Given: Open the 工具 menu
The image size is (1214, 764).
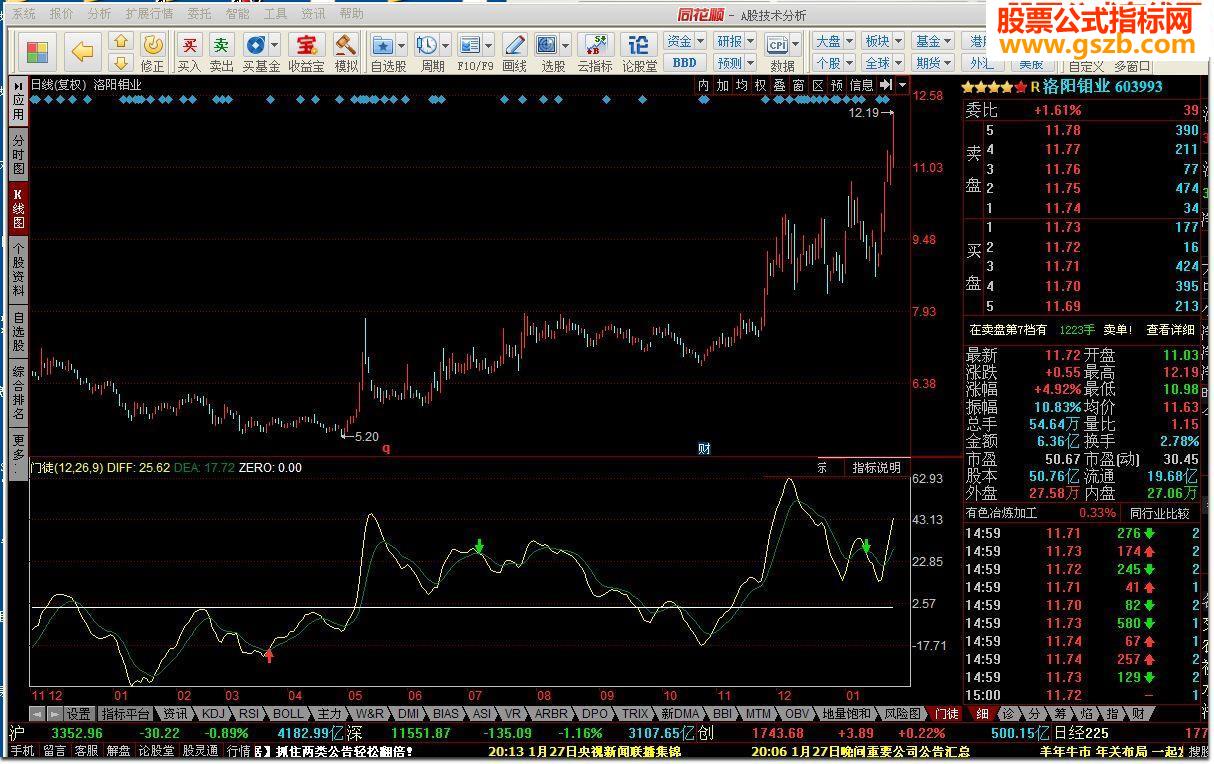Looking at the screenshot, I should click(275, 14).
